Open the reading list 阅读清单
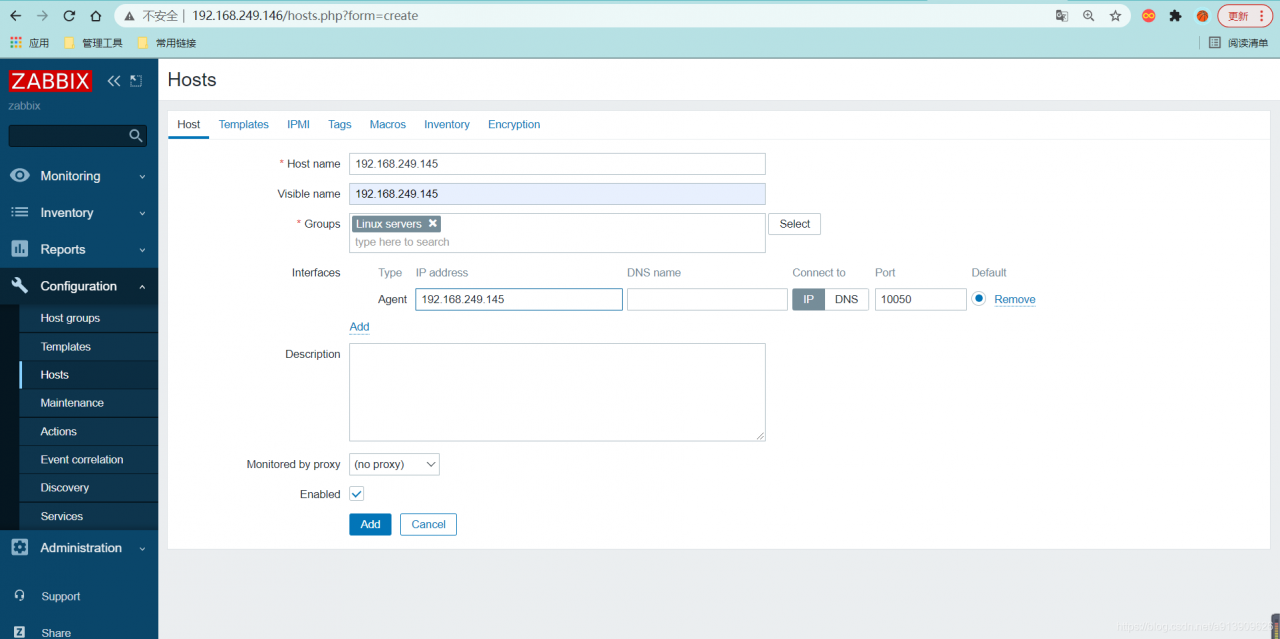This screenshot has width=1280, height=639. tap(1238, 43)
